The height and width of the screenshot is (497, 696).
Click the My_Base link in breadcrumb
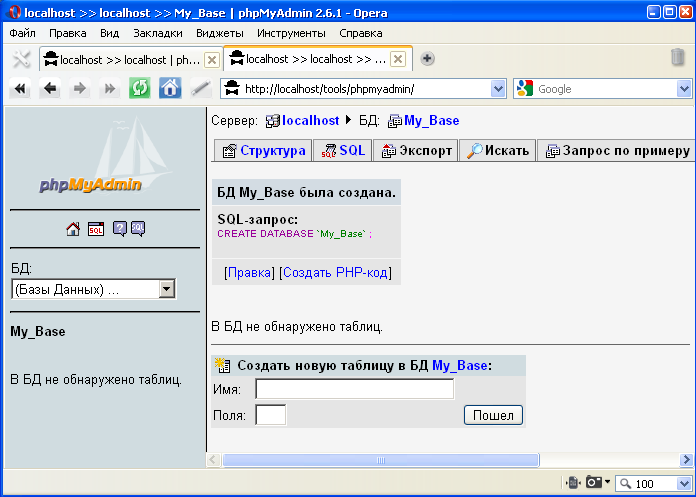click(431, 120)
